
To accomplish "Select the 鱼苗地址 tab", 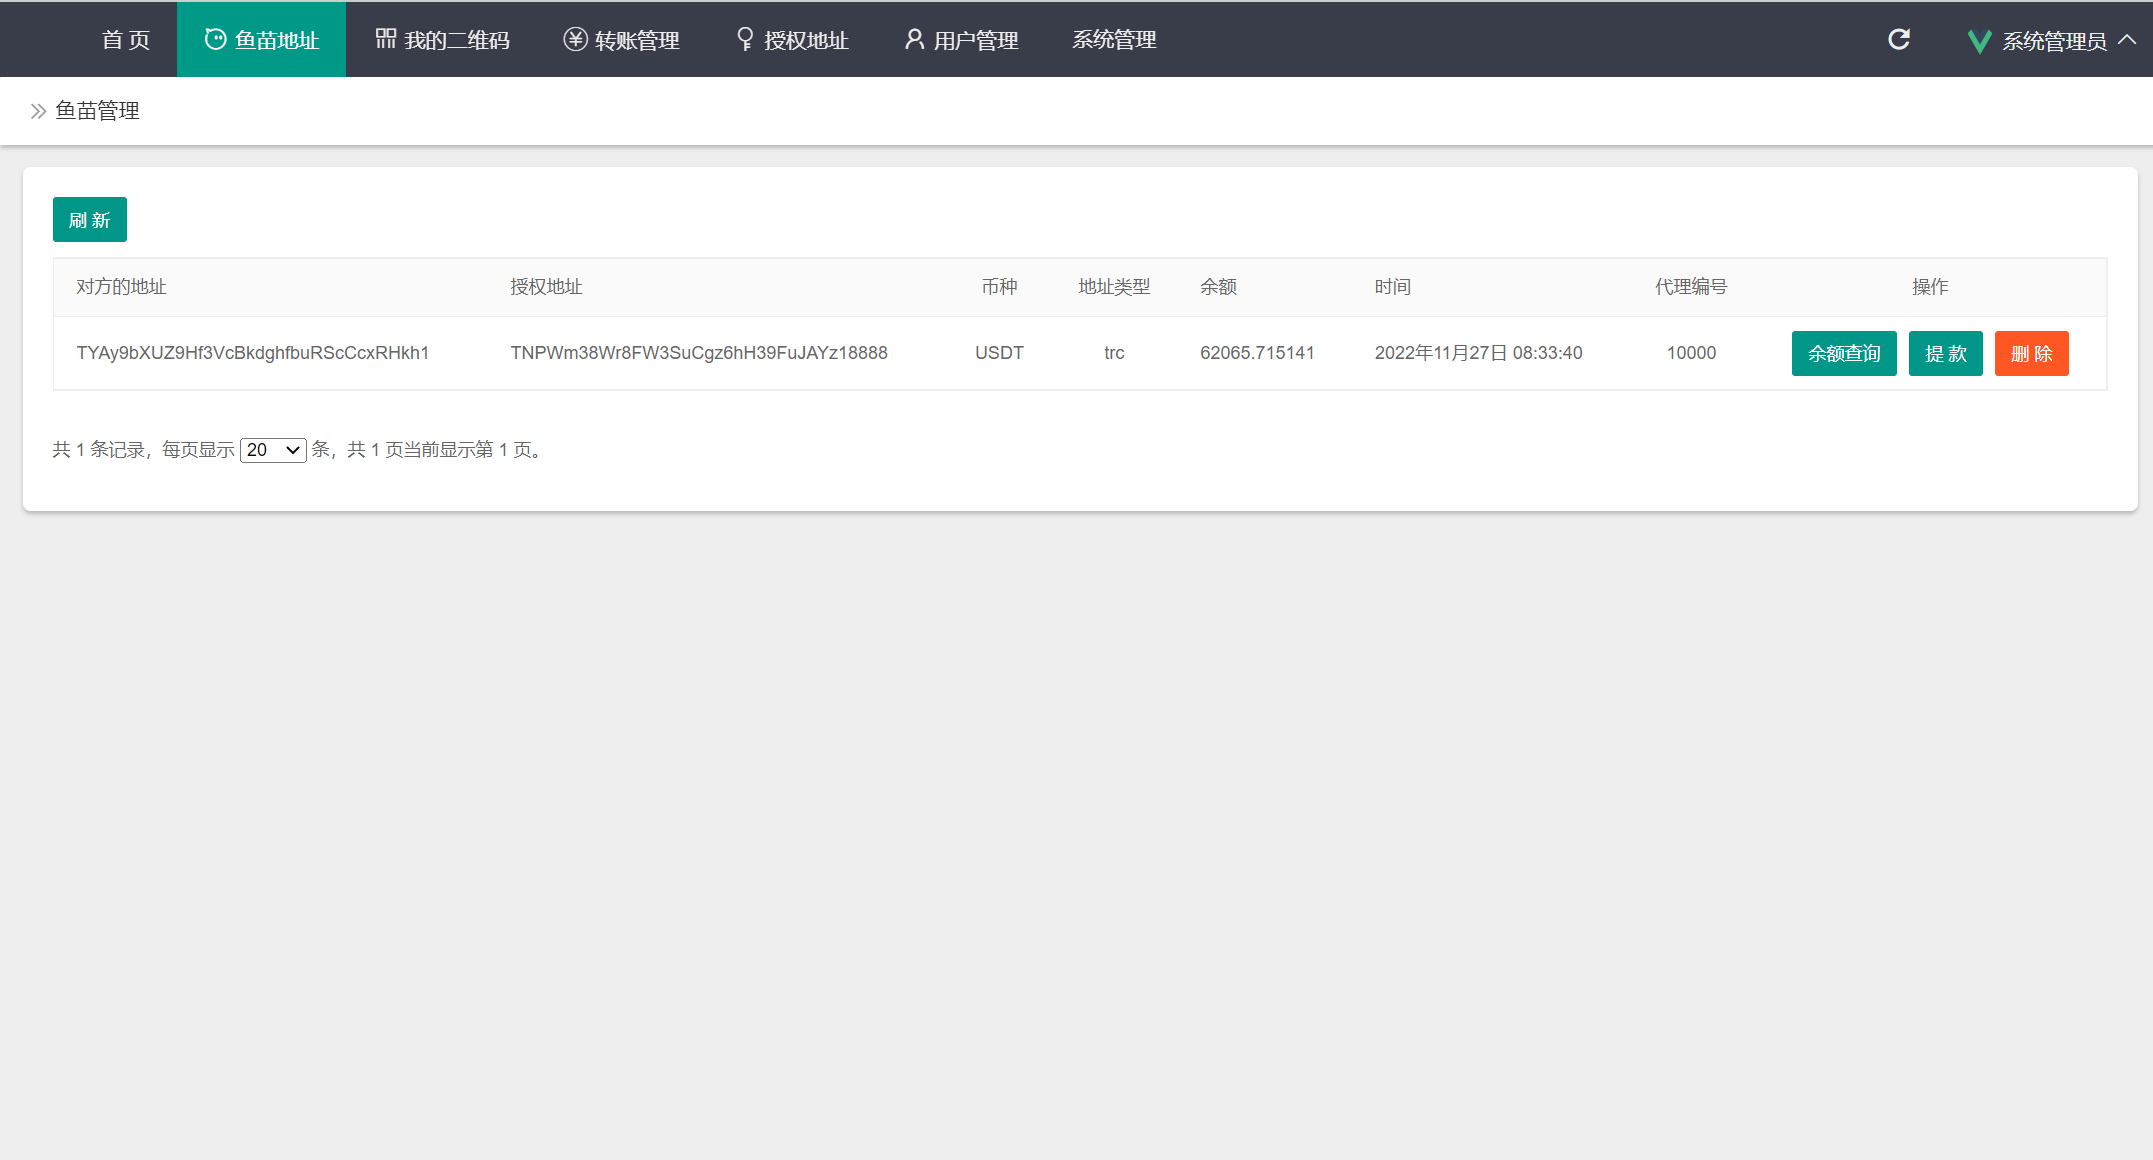I will 262,40.
